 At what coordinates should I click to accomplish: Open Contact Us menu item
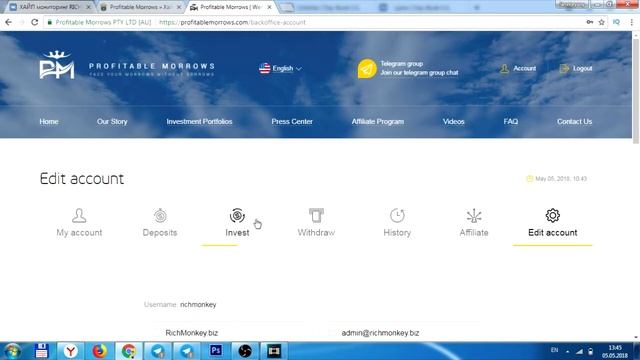[x=574, y=122]
